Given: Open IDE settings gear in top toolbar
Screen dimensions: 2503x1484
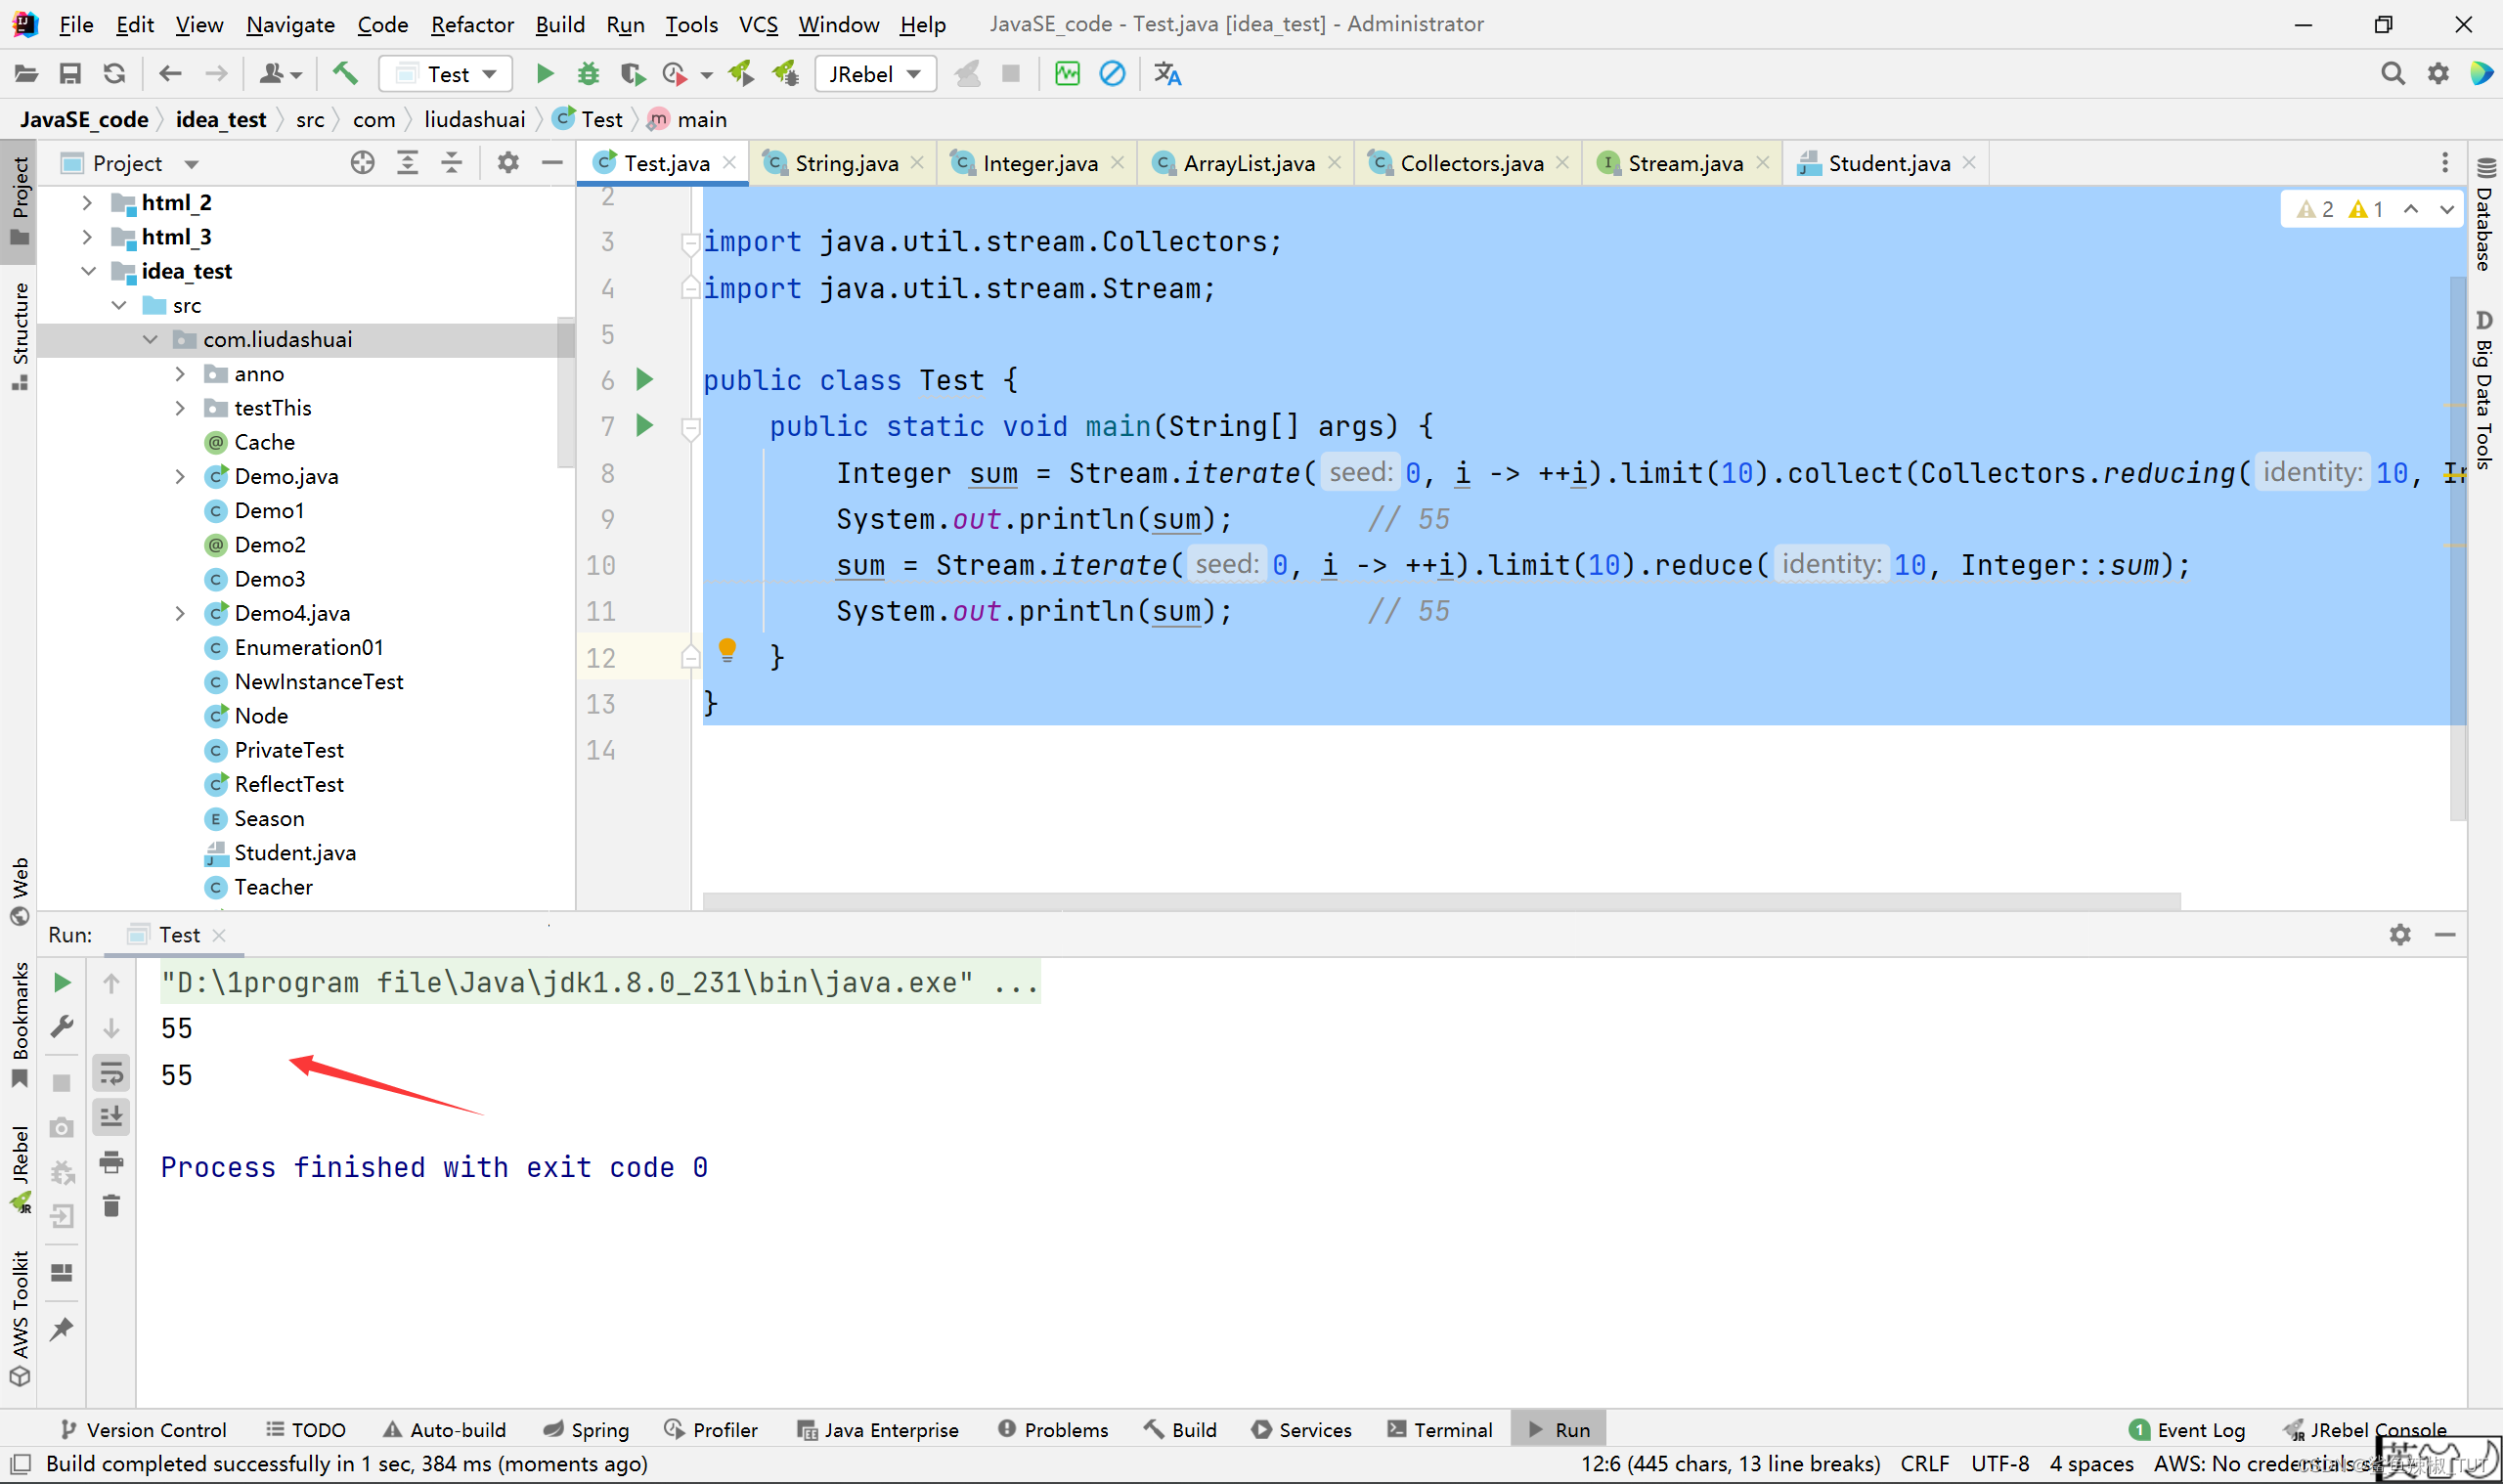Looking at the screenshot, I should pyautogui.click(x=2438, y=74).
